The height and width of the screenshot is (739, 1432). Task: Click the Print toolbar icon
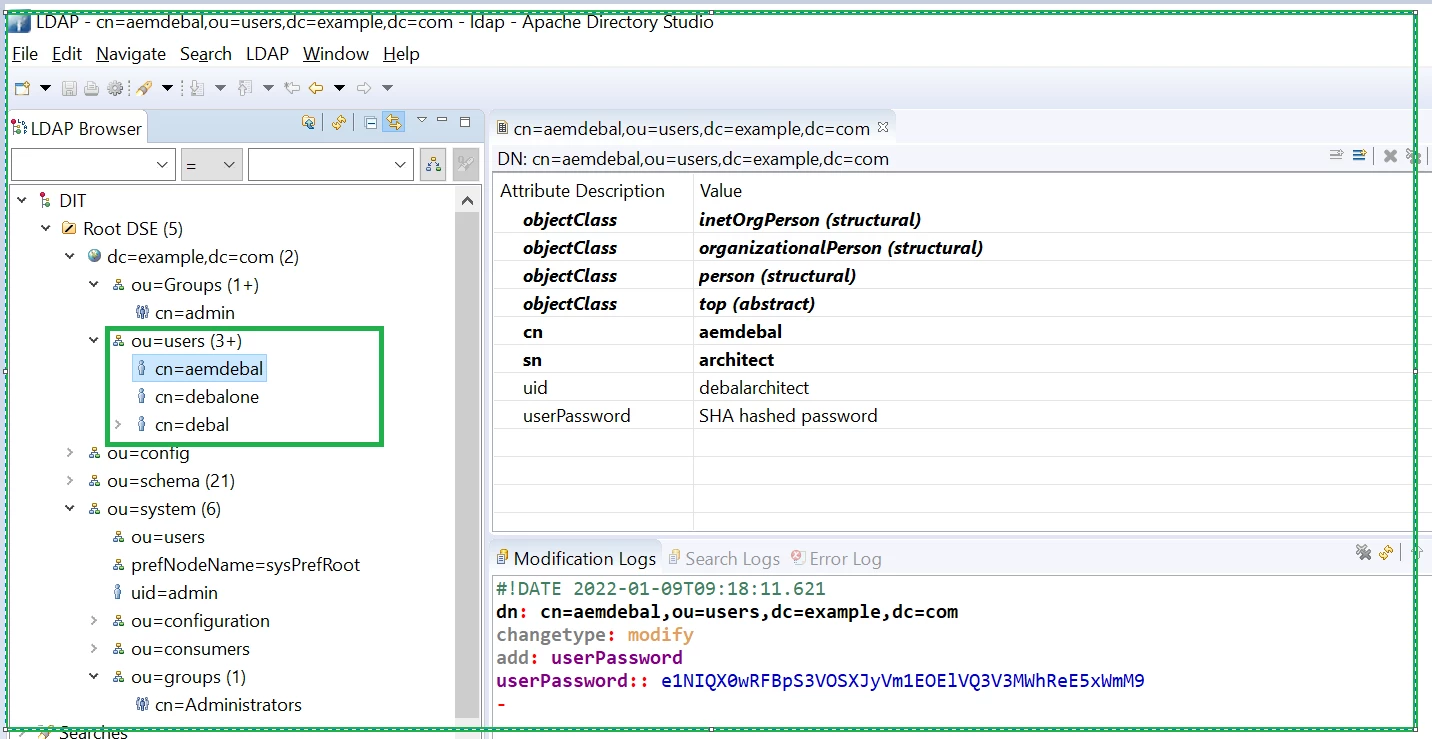pyautogui.click(x=92, y=88)
